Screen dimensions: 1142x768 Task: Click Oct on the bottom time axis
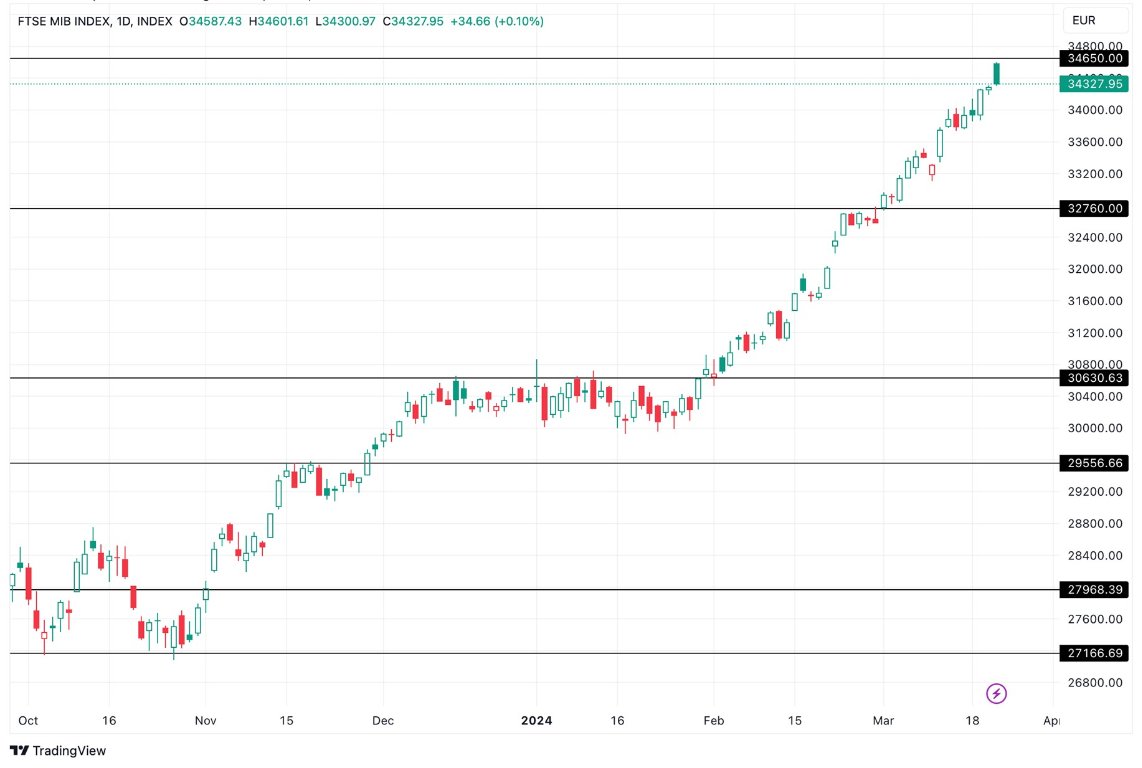(27, 719)
